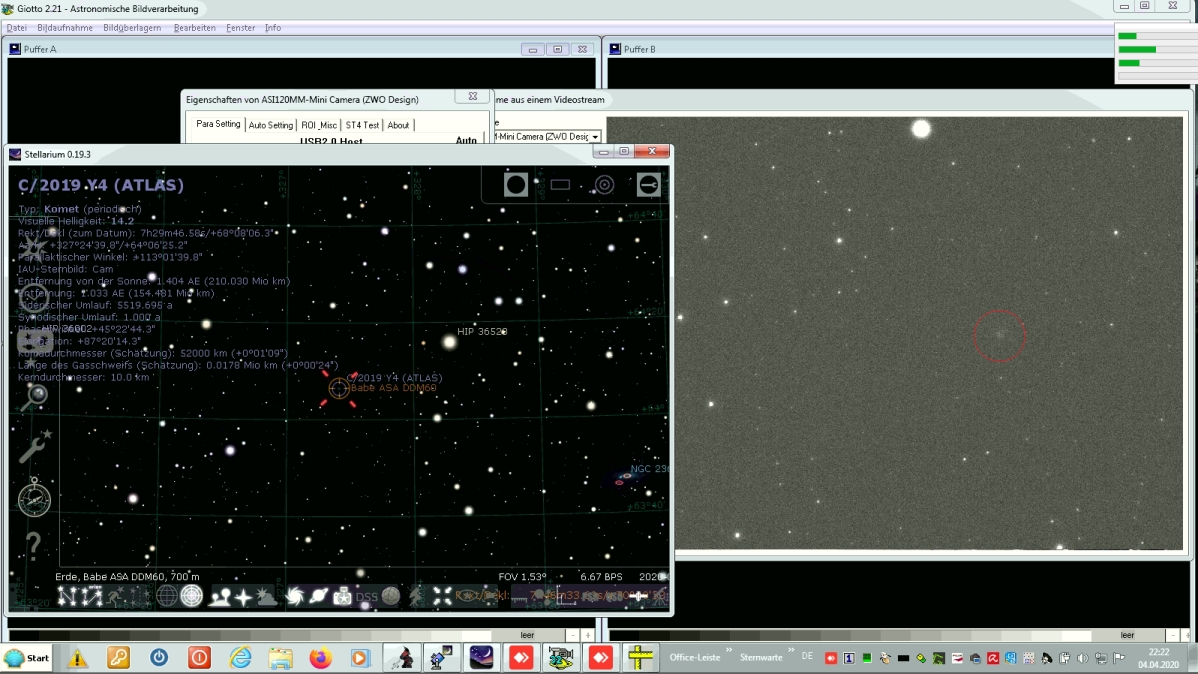Toggle constellation lines in Stellarium toolbar
1198x674 pixels.
(67, 597)
